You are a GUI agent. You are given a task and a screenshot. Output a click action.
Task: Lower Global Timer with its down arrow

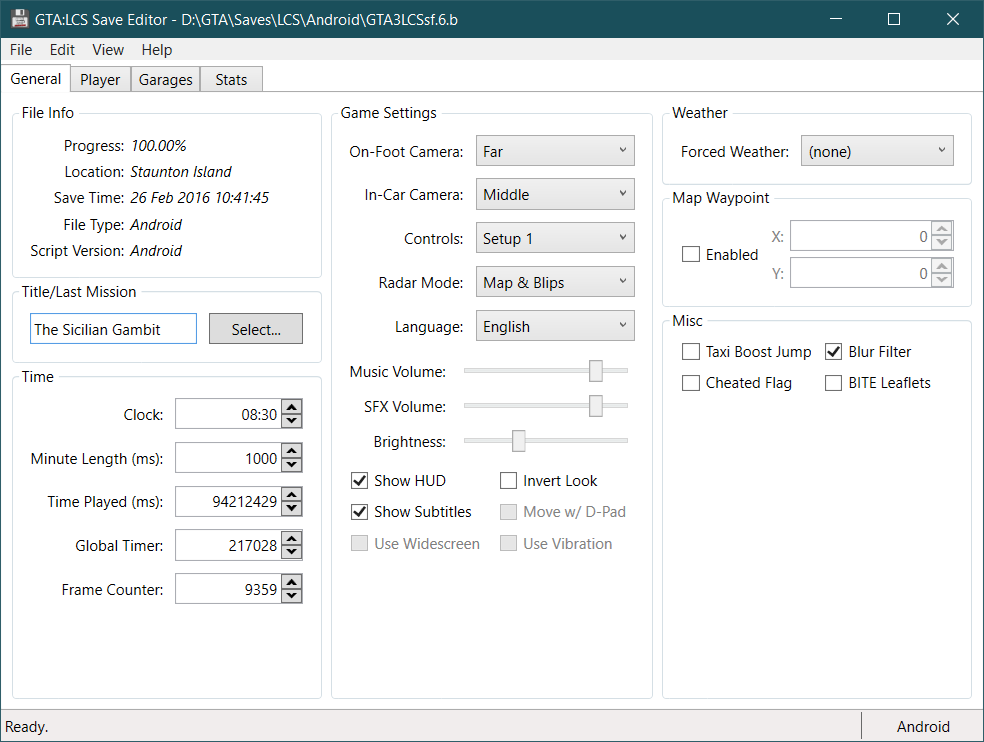coord(292,552)
